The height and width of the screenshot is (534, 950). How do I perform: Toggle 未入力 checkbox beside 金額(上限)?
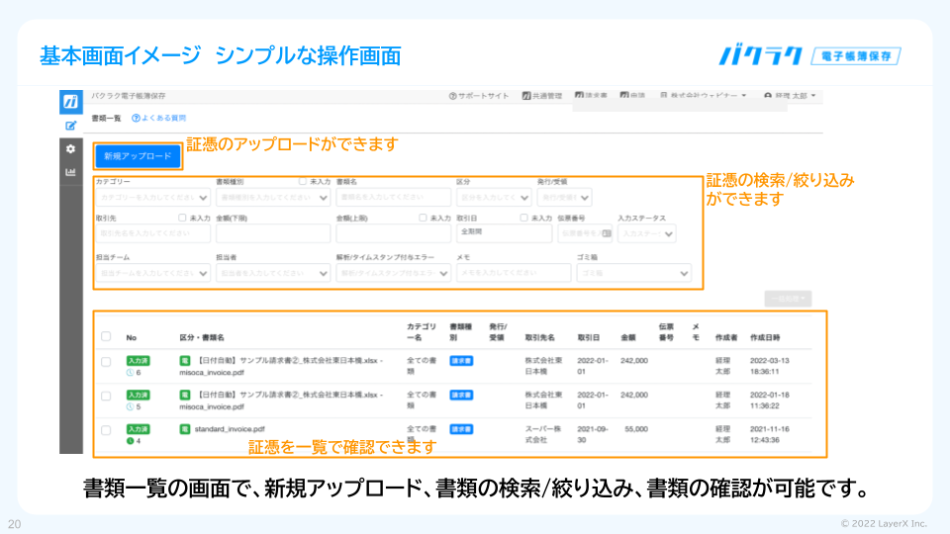point(422,218)
